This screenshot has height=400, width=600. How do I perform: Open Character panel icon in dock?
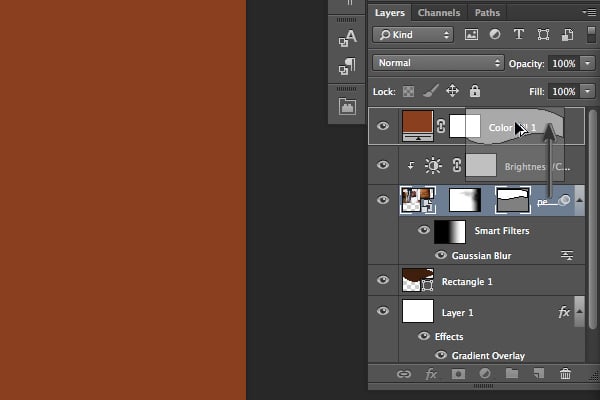pyautogui.click(x=347, y=38)
